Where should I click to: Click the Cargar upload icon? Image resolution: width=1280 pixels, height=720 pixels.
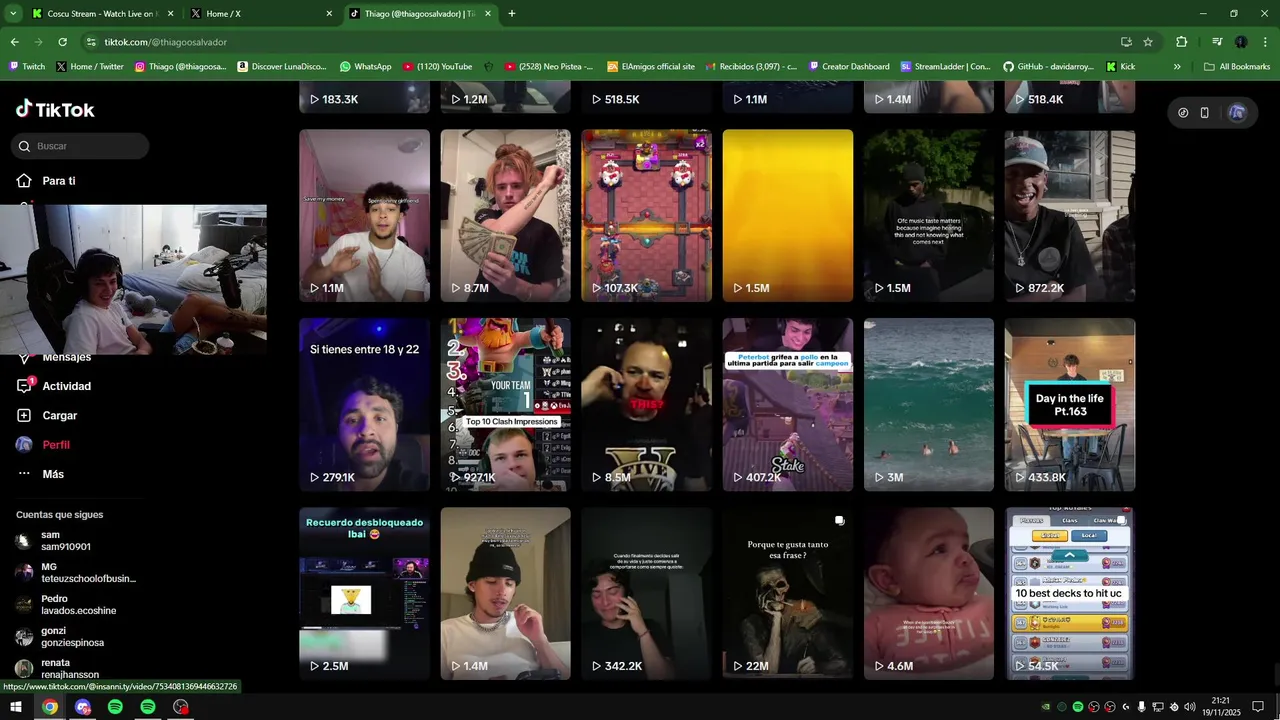pos(24,415)
